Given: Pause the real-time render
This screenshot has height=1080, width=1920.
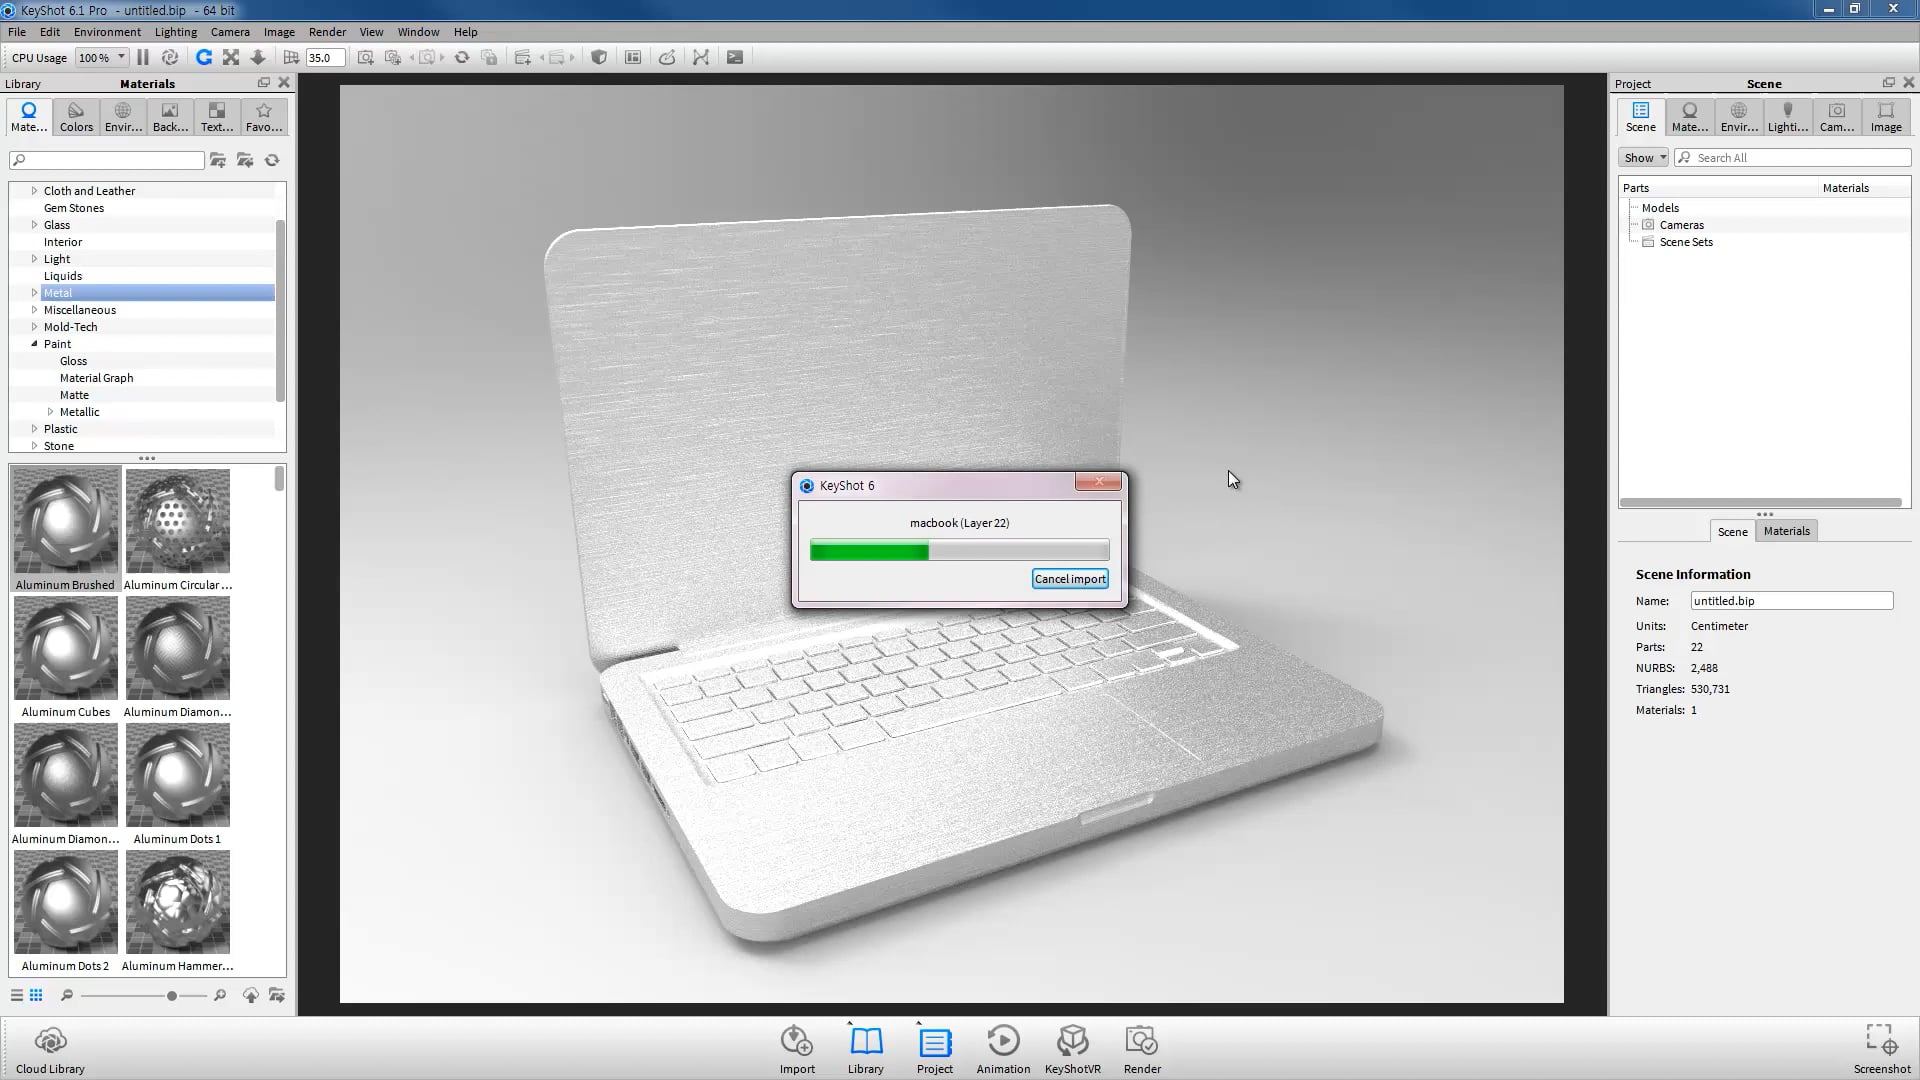Looking at the screenshot, I should click(143, 58).
